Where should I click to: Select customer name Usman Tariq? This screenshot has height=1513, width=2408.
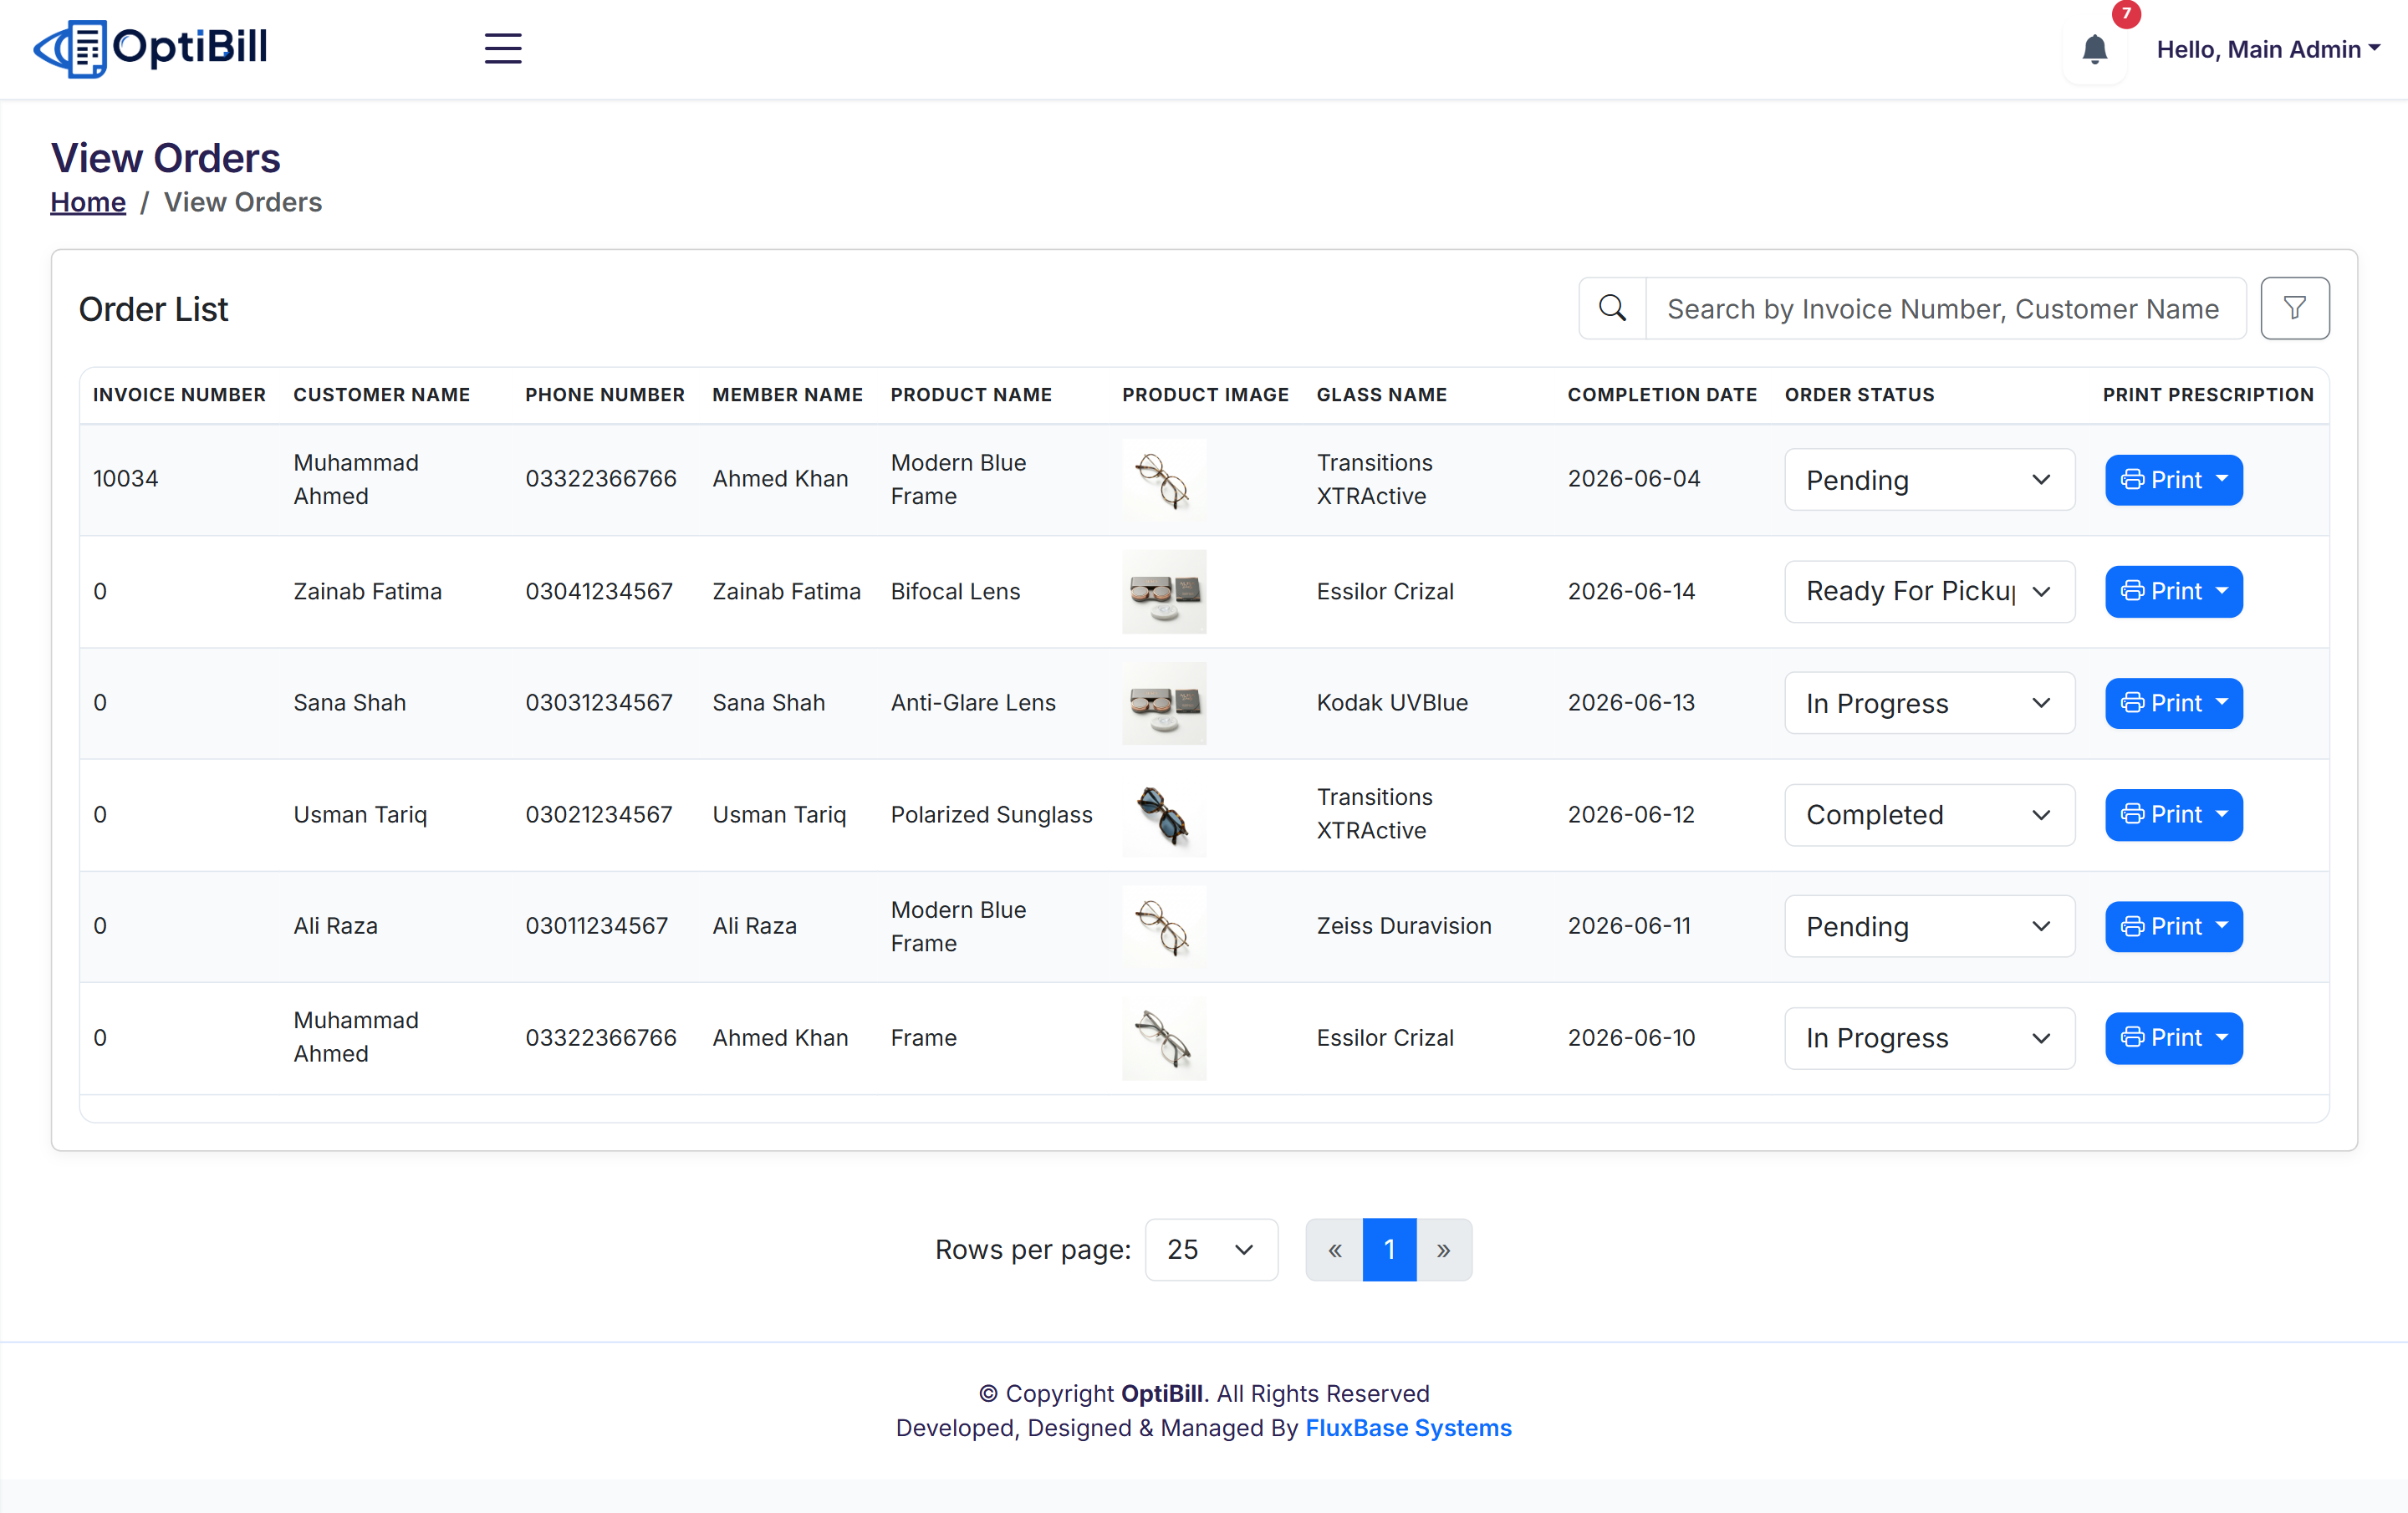(360, 815)
